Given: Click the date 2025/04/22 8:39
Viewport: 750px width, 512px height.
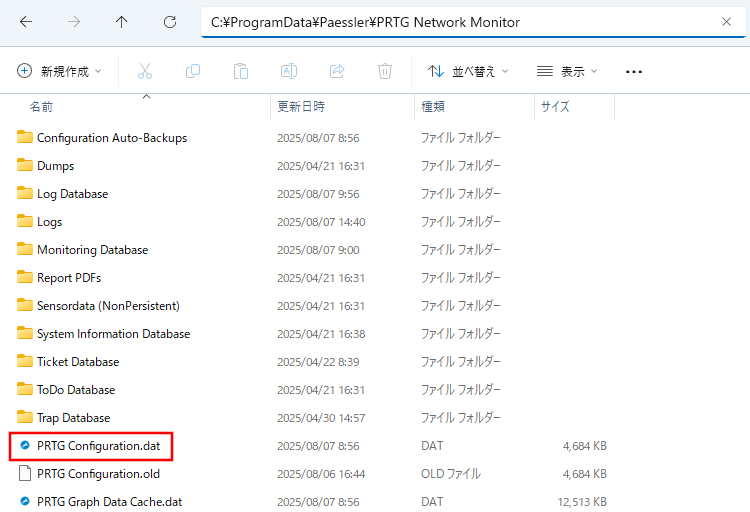Looking at the screenshot, I should (x=318, y=362).
